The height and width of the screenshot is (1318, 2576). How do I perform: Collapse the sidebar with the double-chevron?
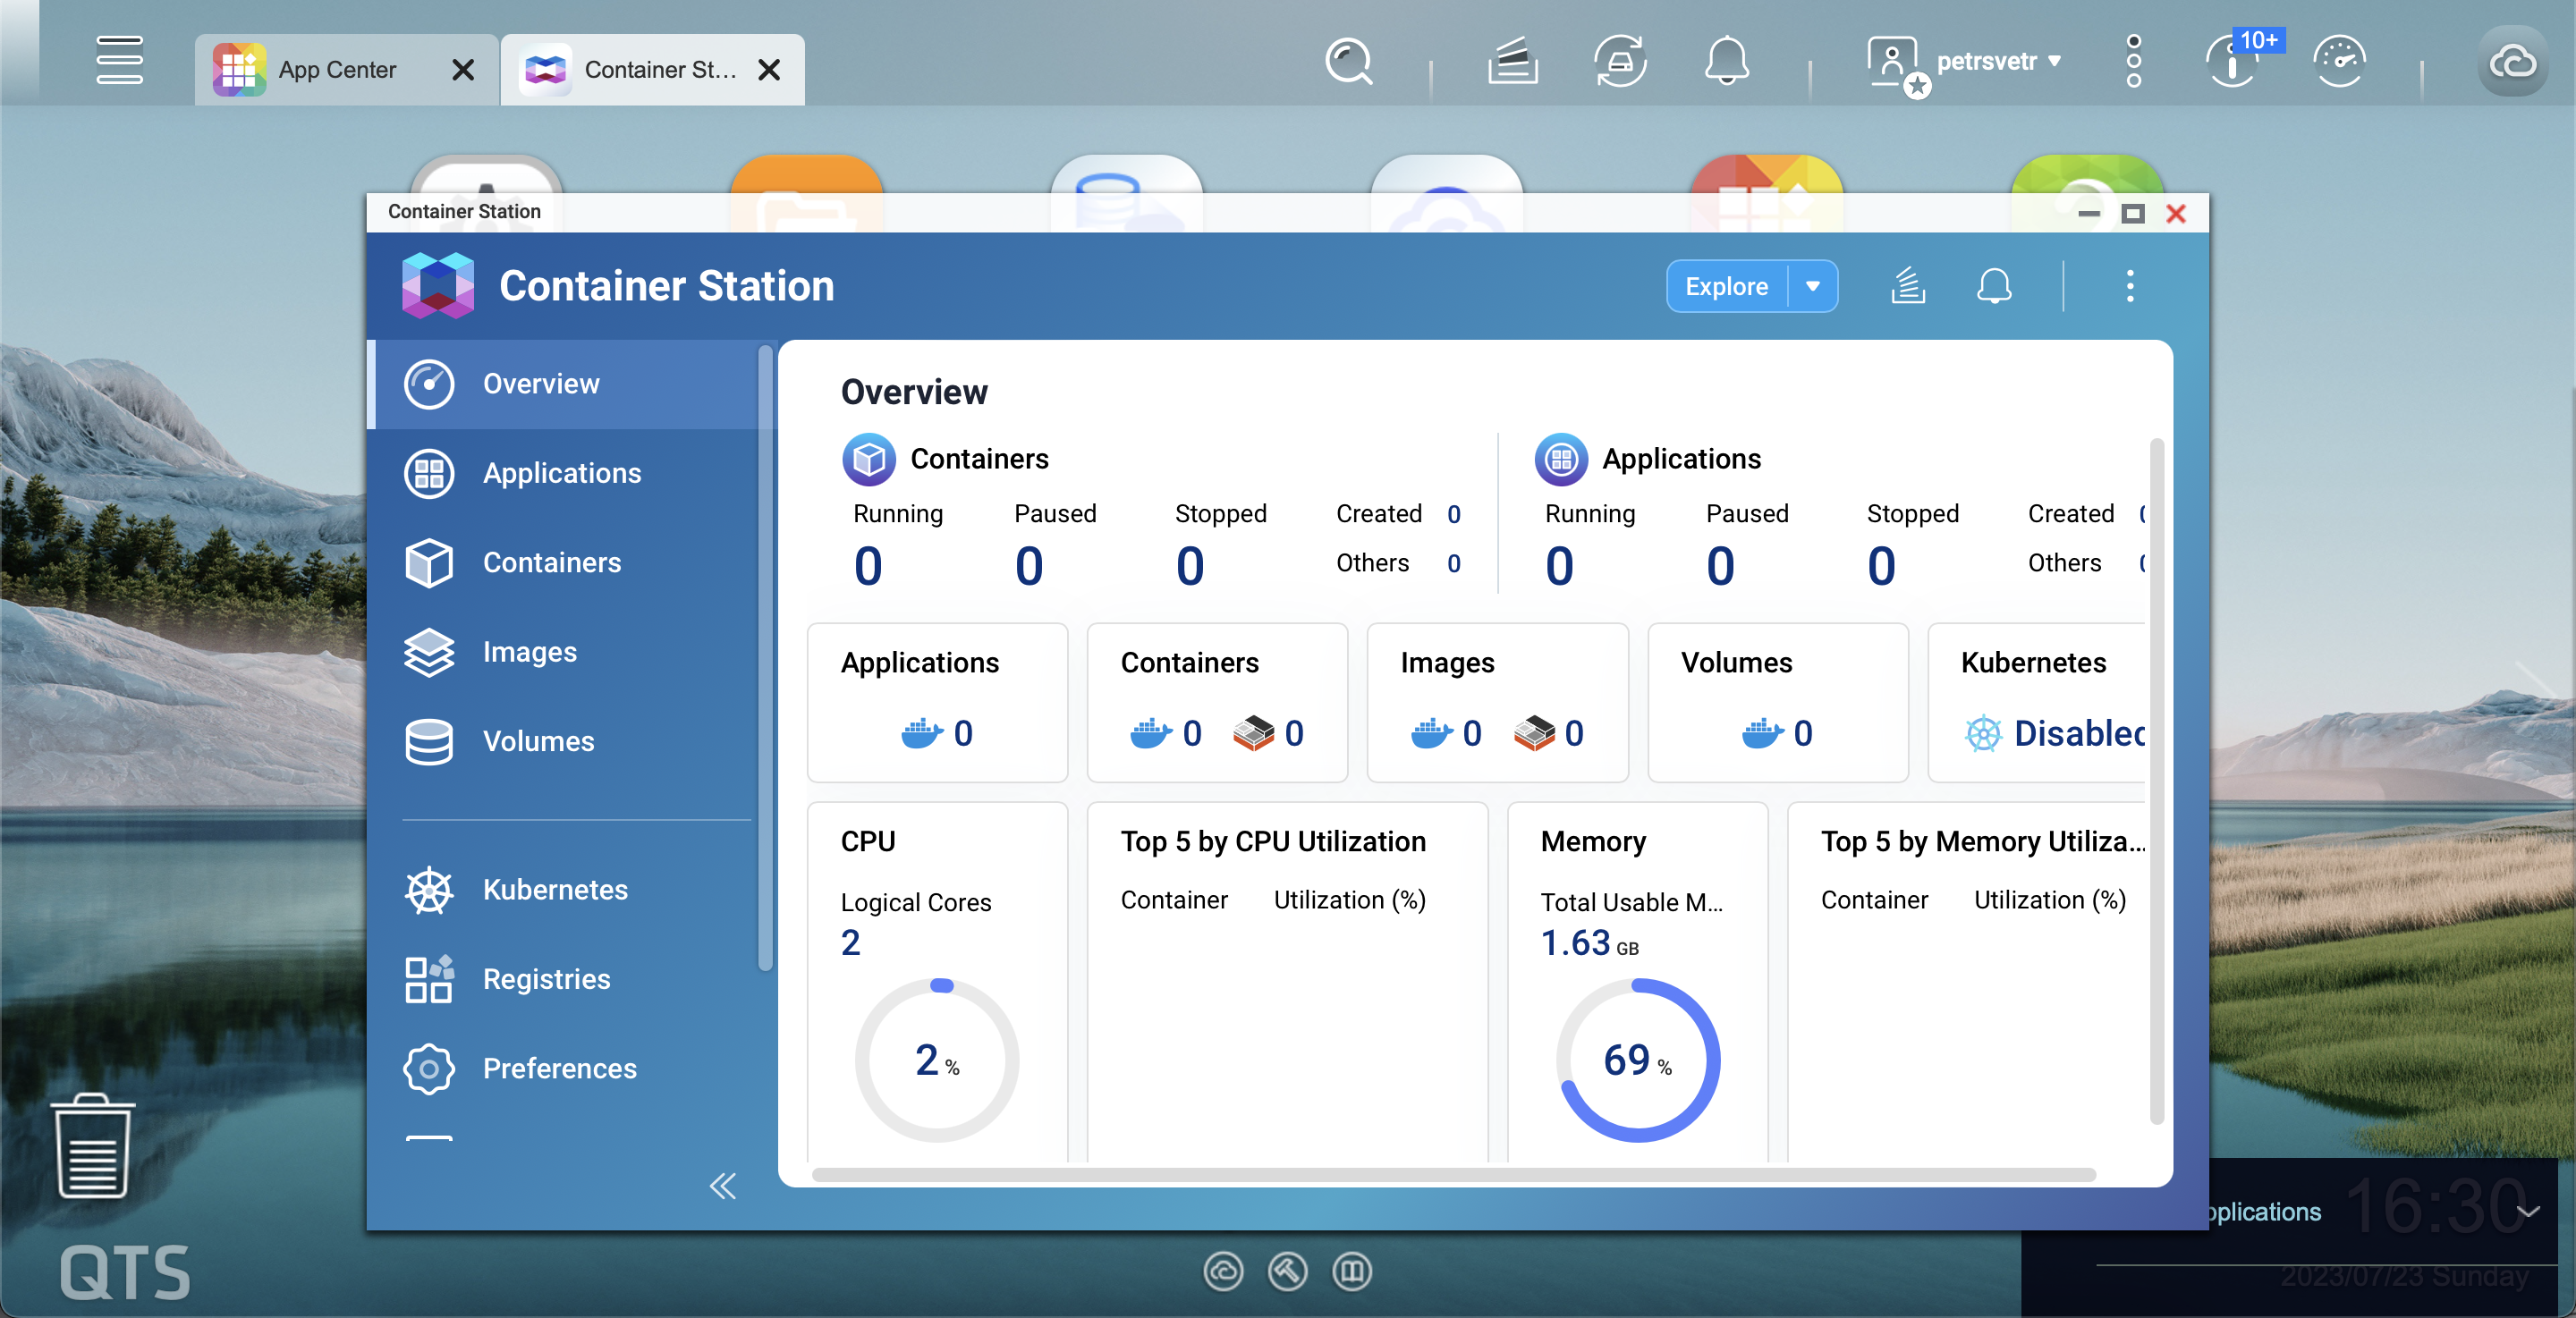tap(722, 1186)
